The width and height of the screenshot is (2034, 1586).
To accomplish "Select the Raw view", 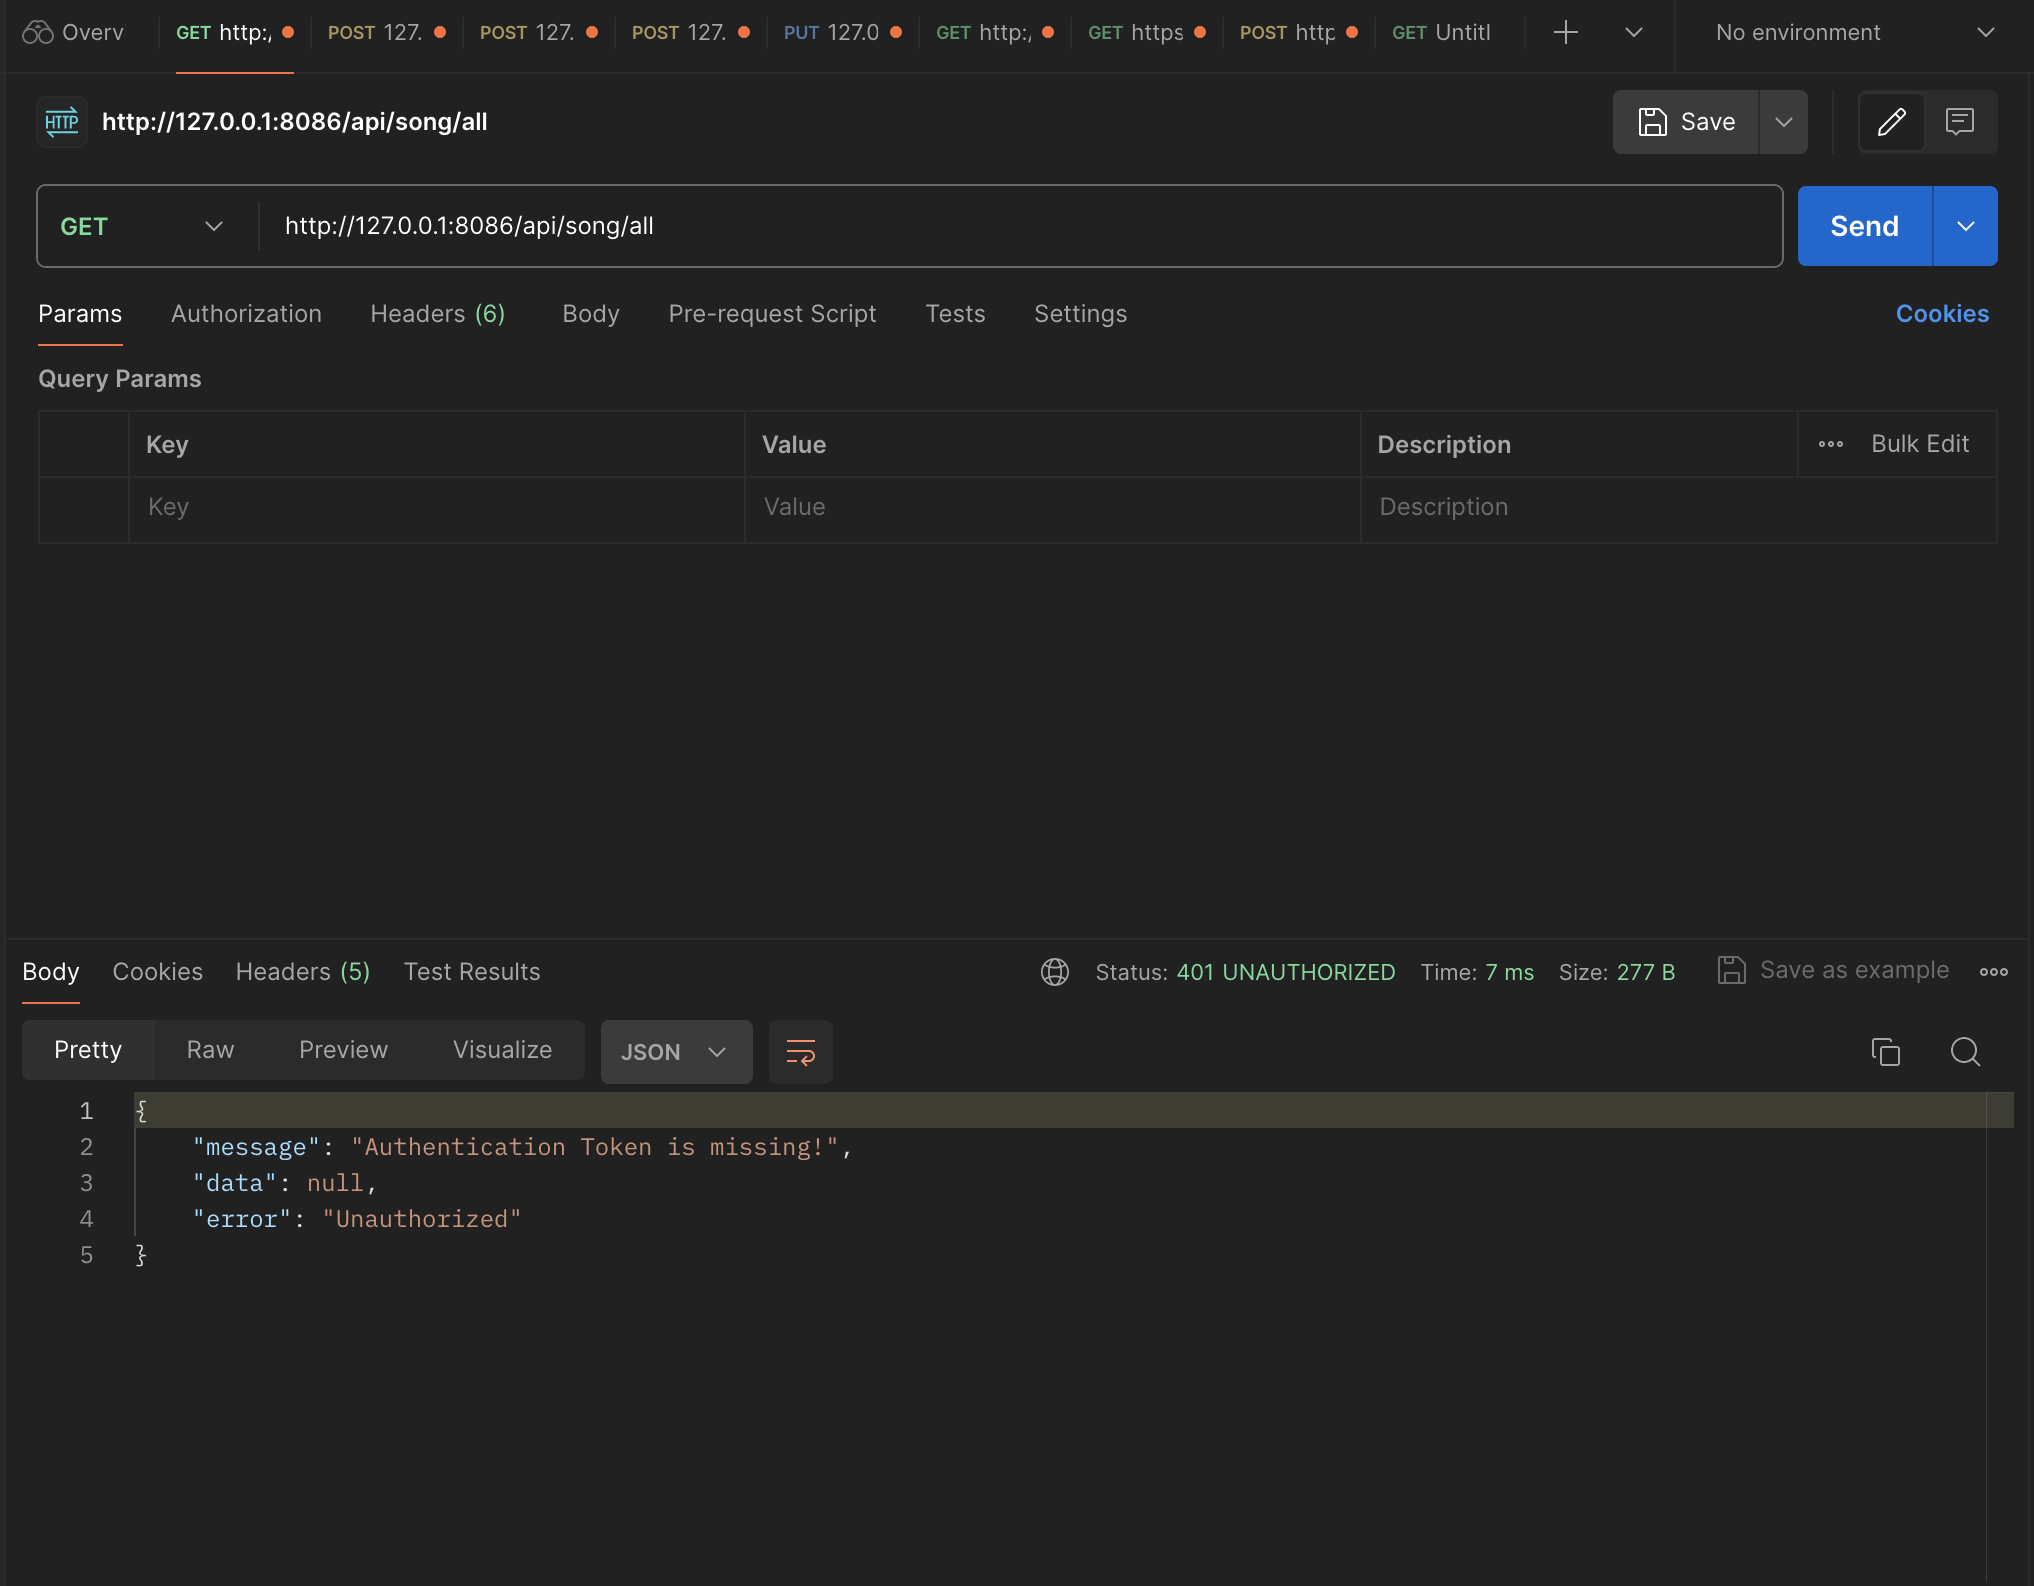I will click(x=210, y=1050).
